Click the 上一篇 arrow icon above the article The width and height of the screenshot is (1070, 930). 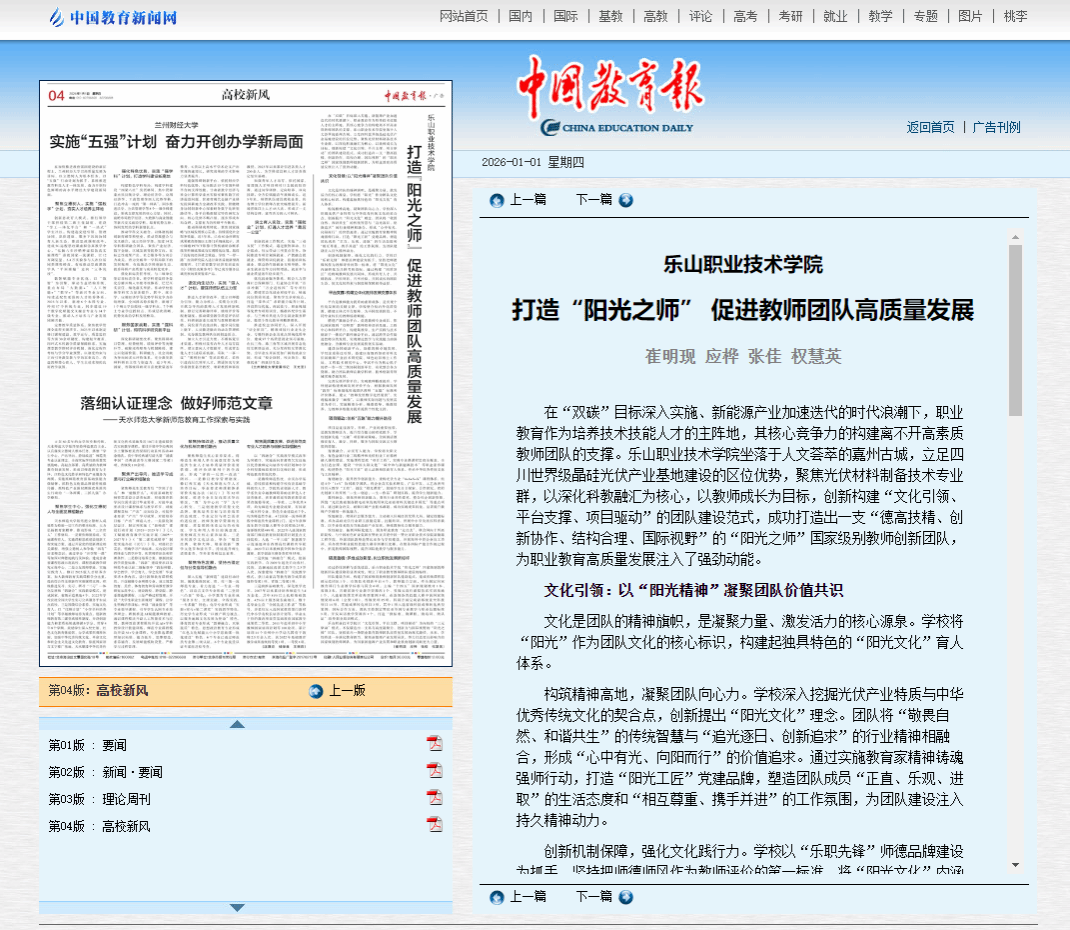(497, 200)
